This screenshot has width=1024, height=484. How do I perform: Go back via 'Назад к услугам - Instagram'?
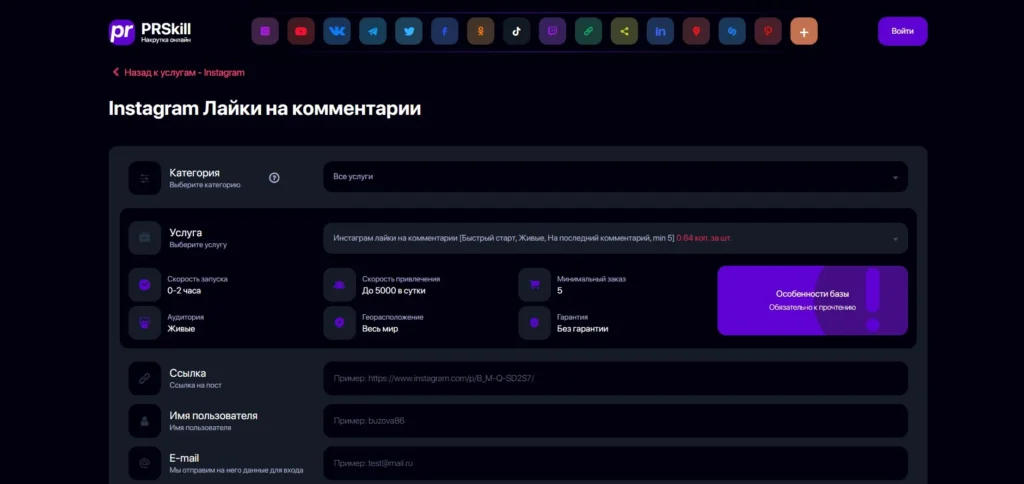[x=178, y=73]
